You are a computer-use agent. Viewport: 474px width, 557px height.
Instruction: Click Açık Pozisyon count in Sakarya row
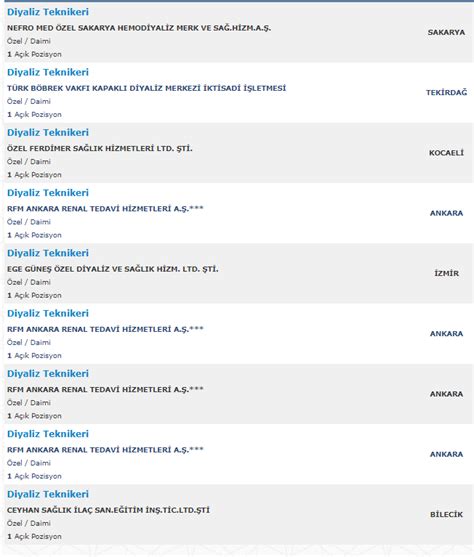click(34, 54)
